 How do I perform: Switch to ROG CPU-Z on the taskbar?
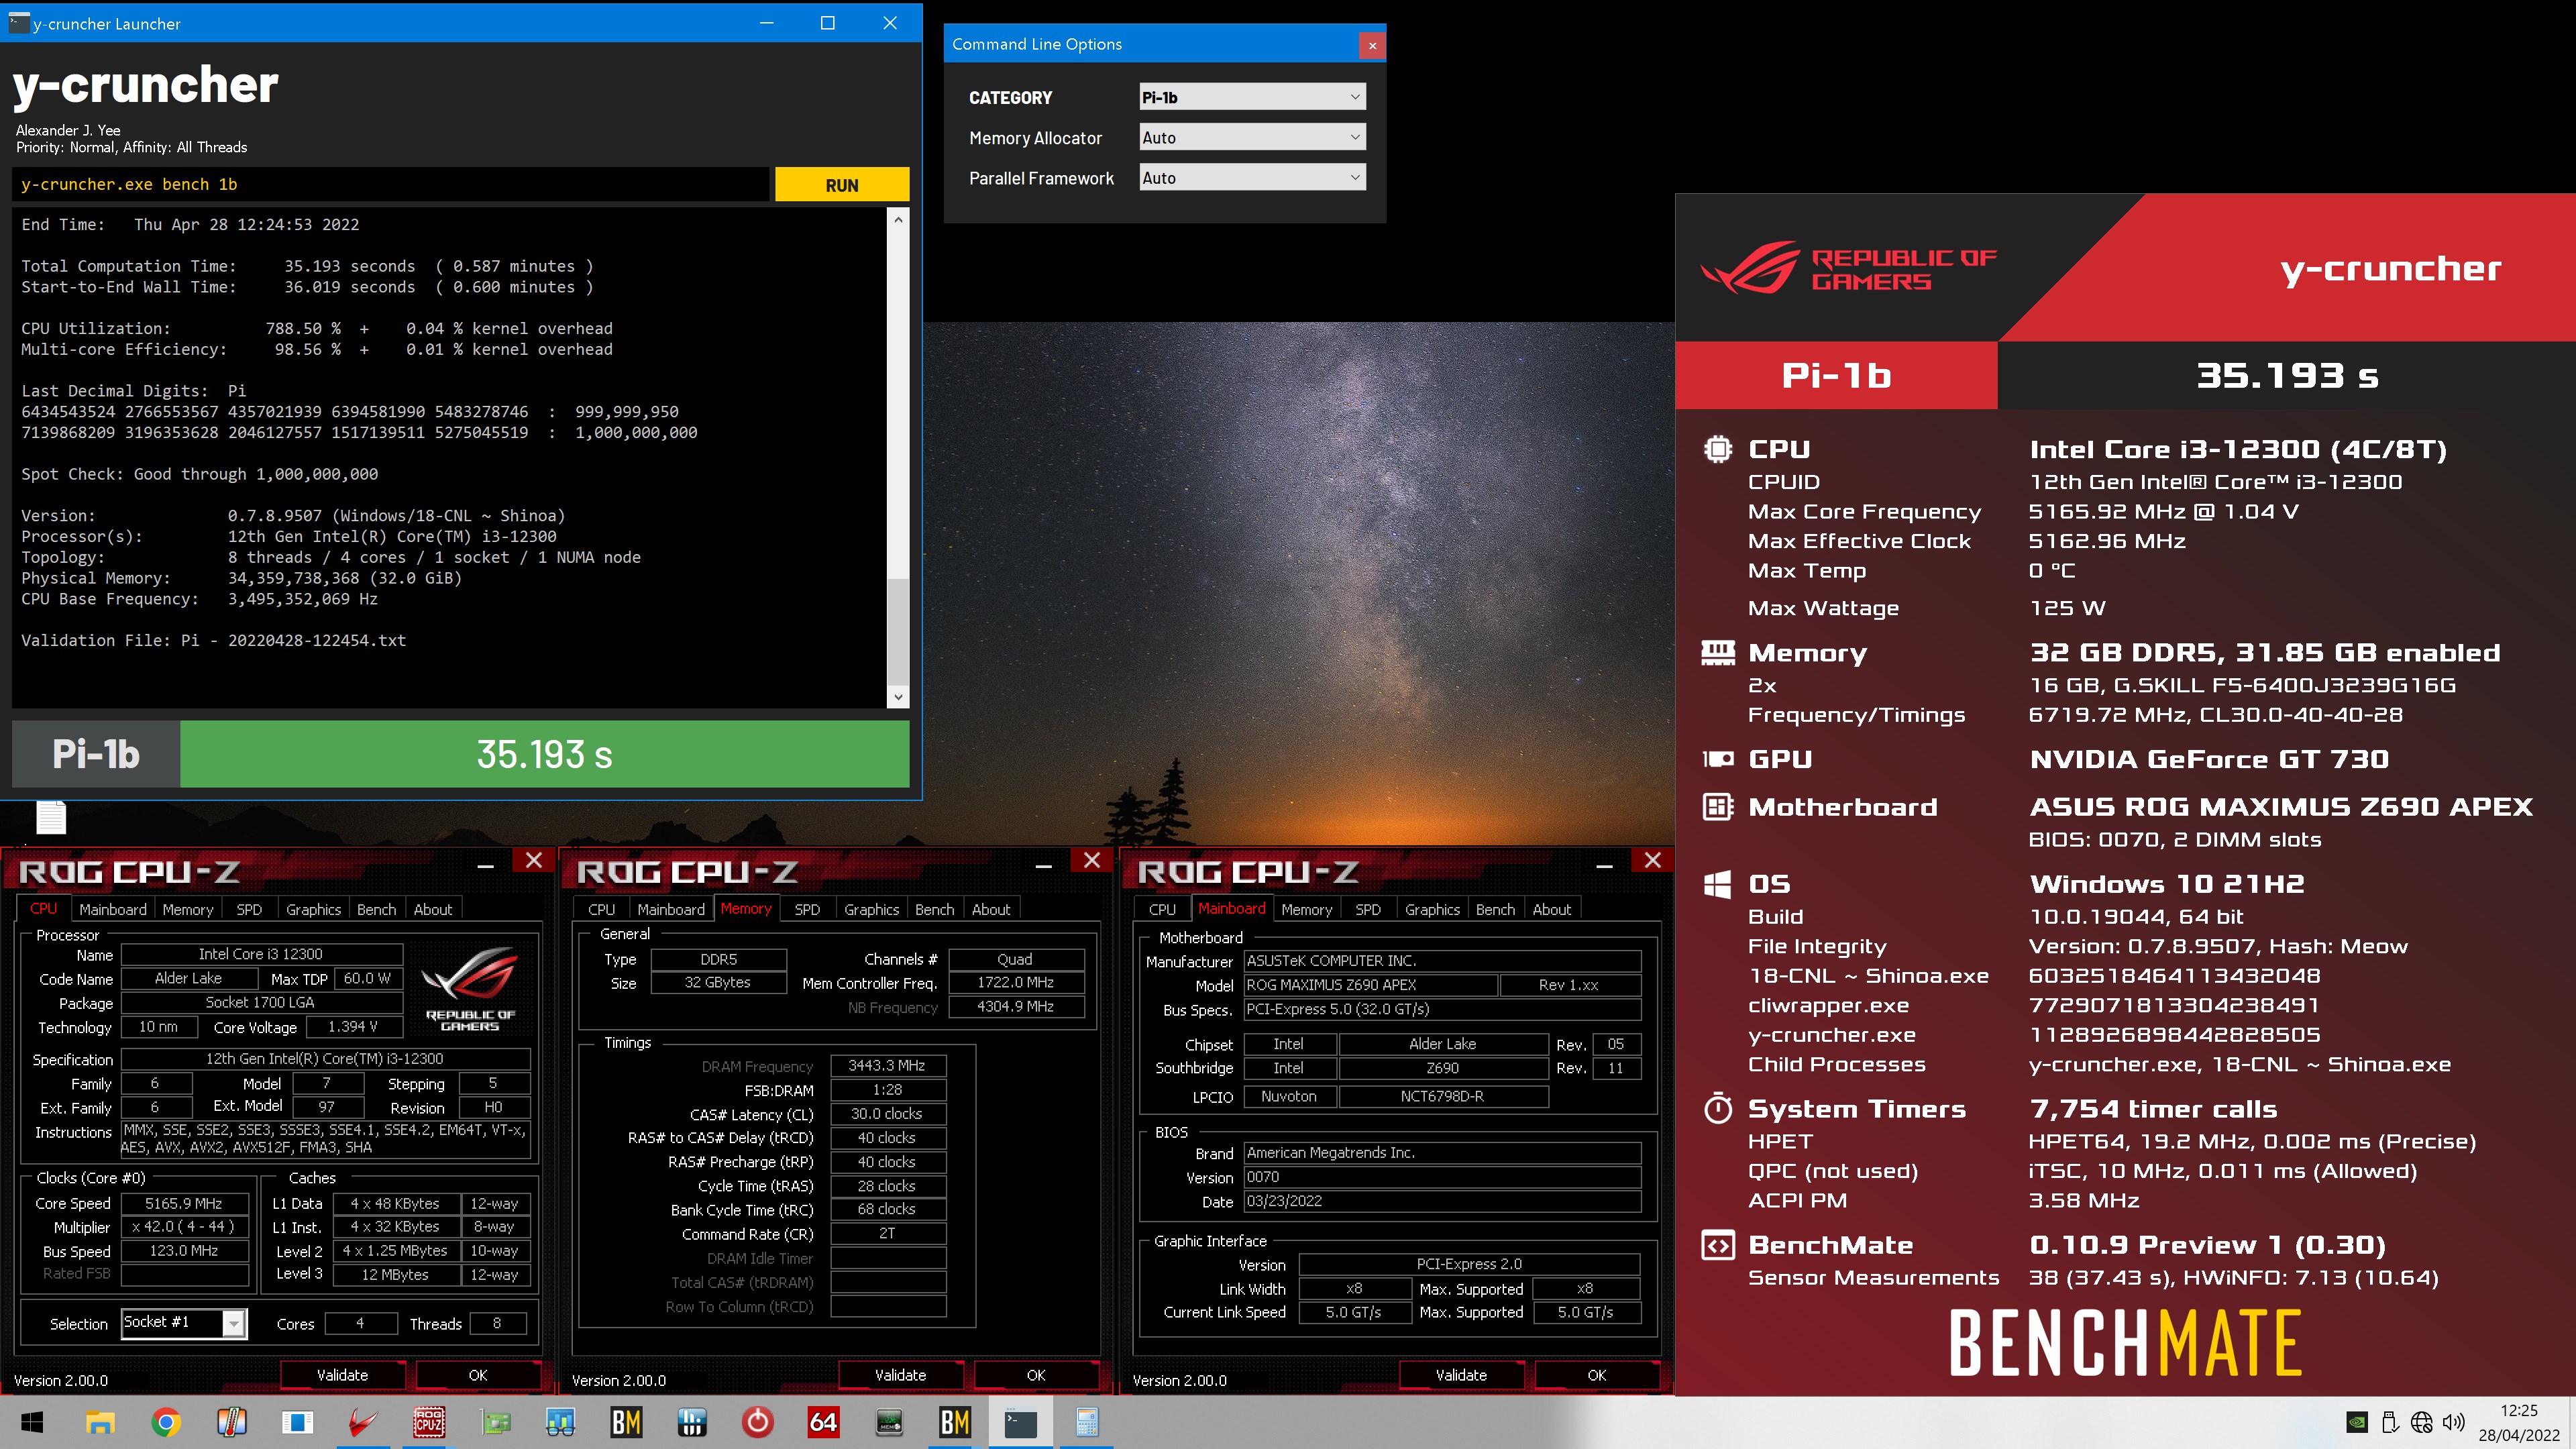click(429, 1422)
